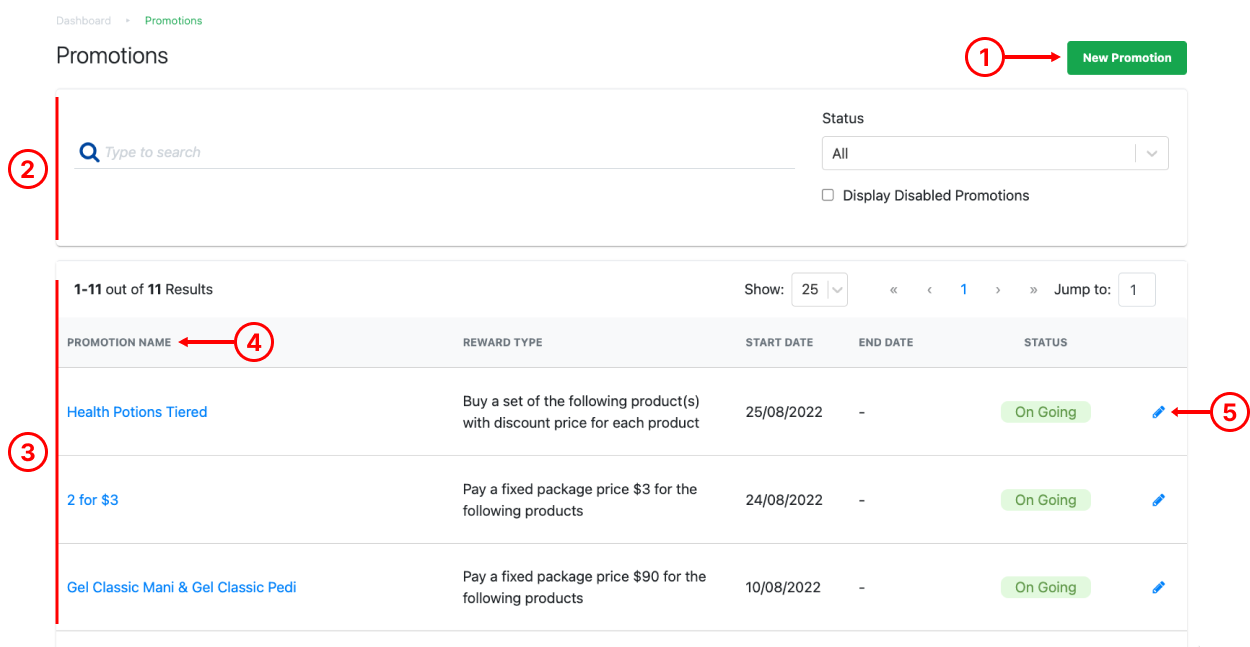
Task: Sort by the Promotion Name column header
Action: (x=119, y=343)
